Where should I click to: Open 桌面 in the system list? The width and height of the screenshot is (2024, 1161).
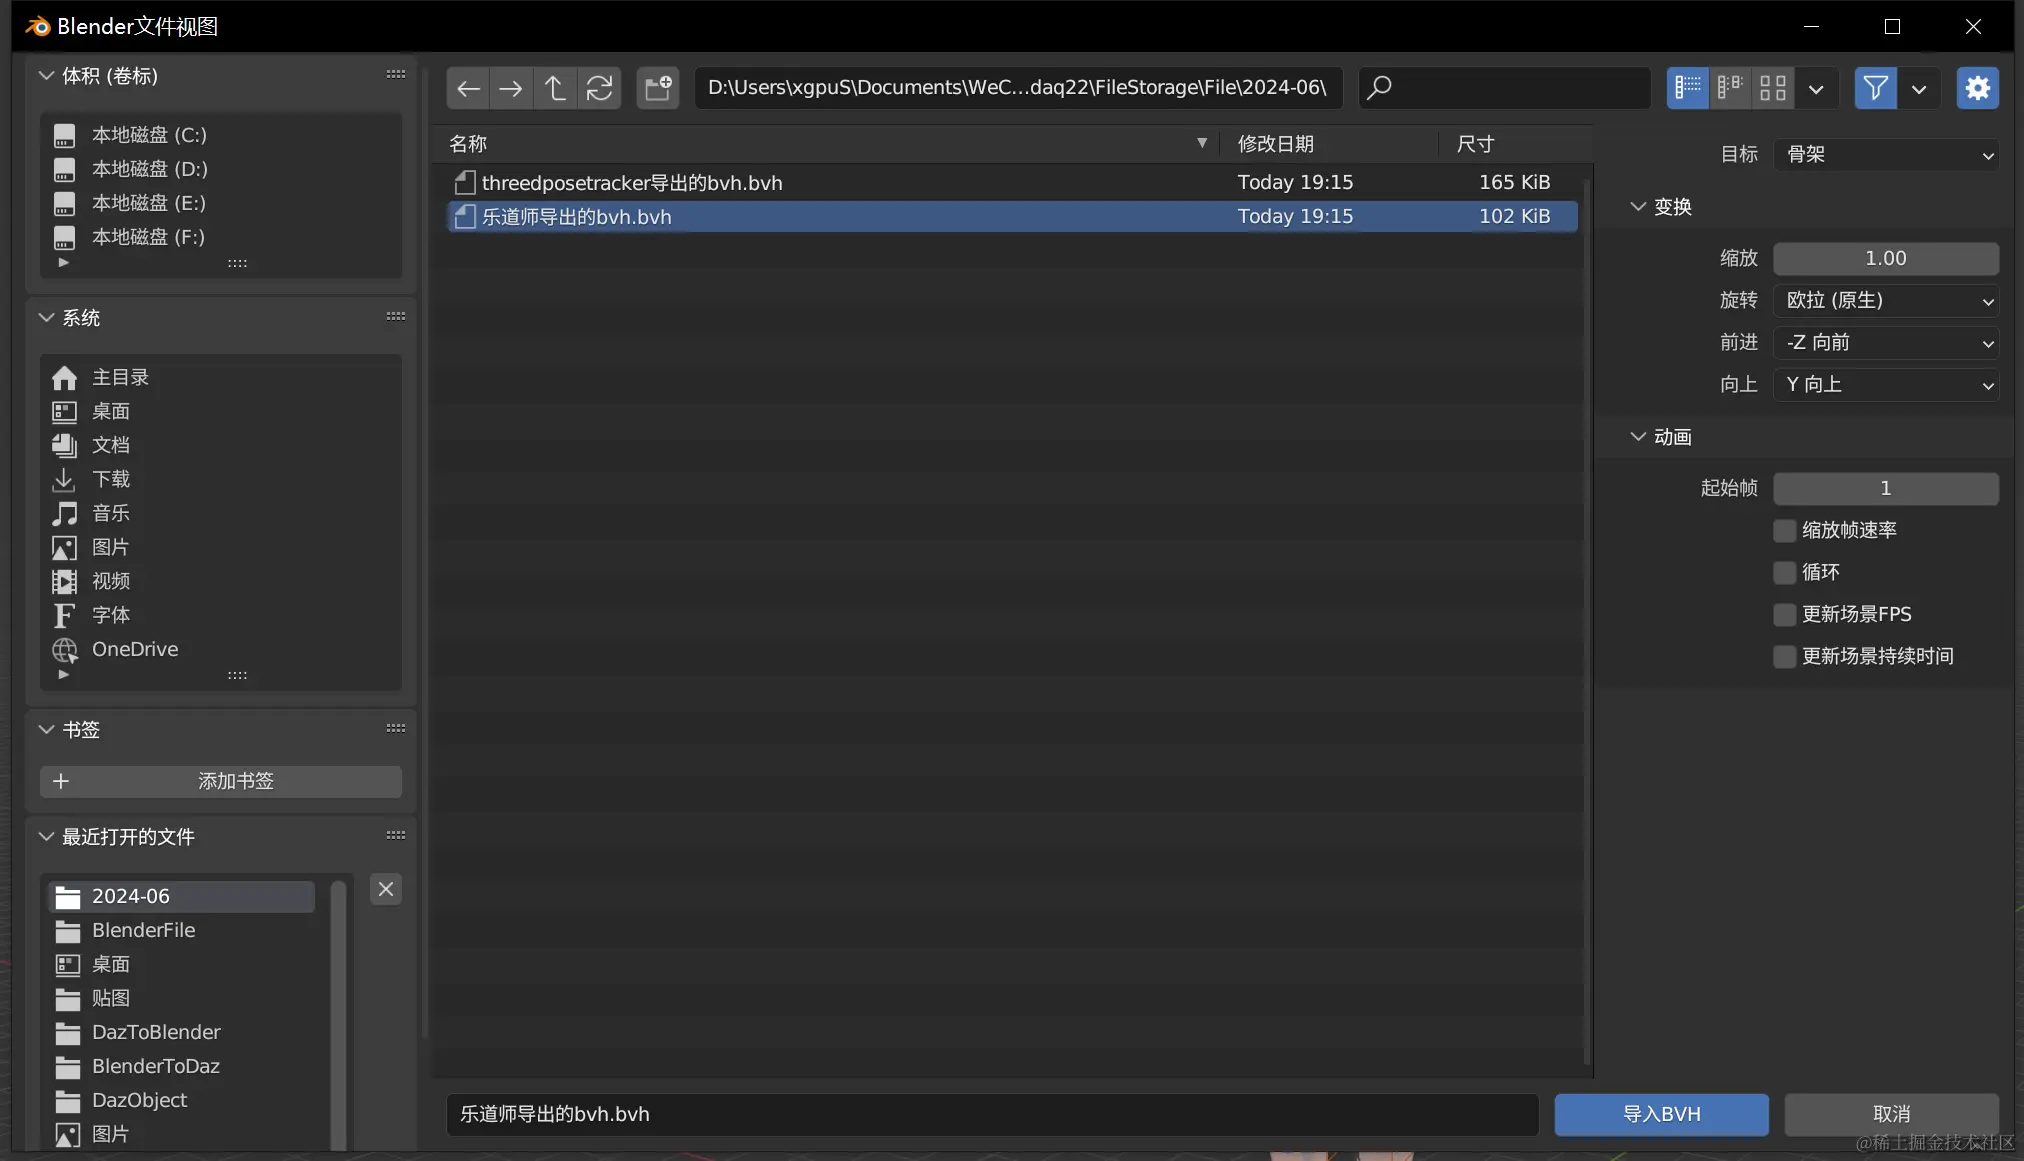pos(111,412)
